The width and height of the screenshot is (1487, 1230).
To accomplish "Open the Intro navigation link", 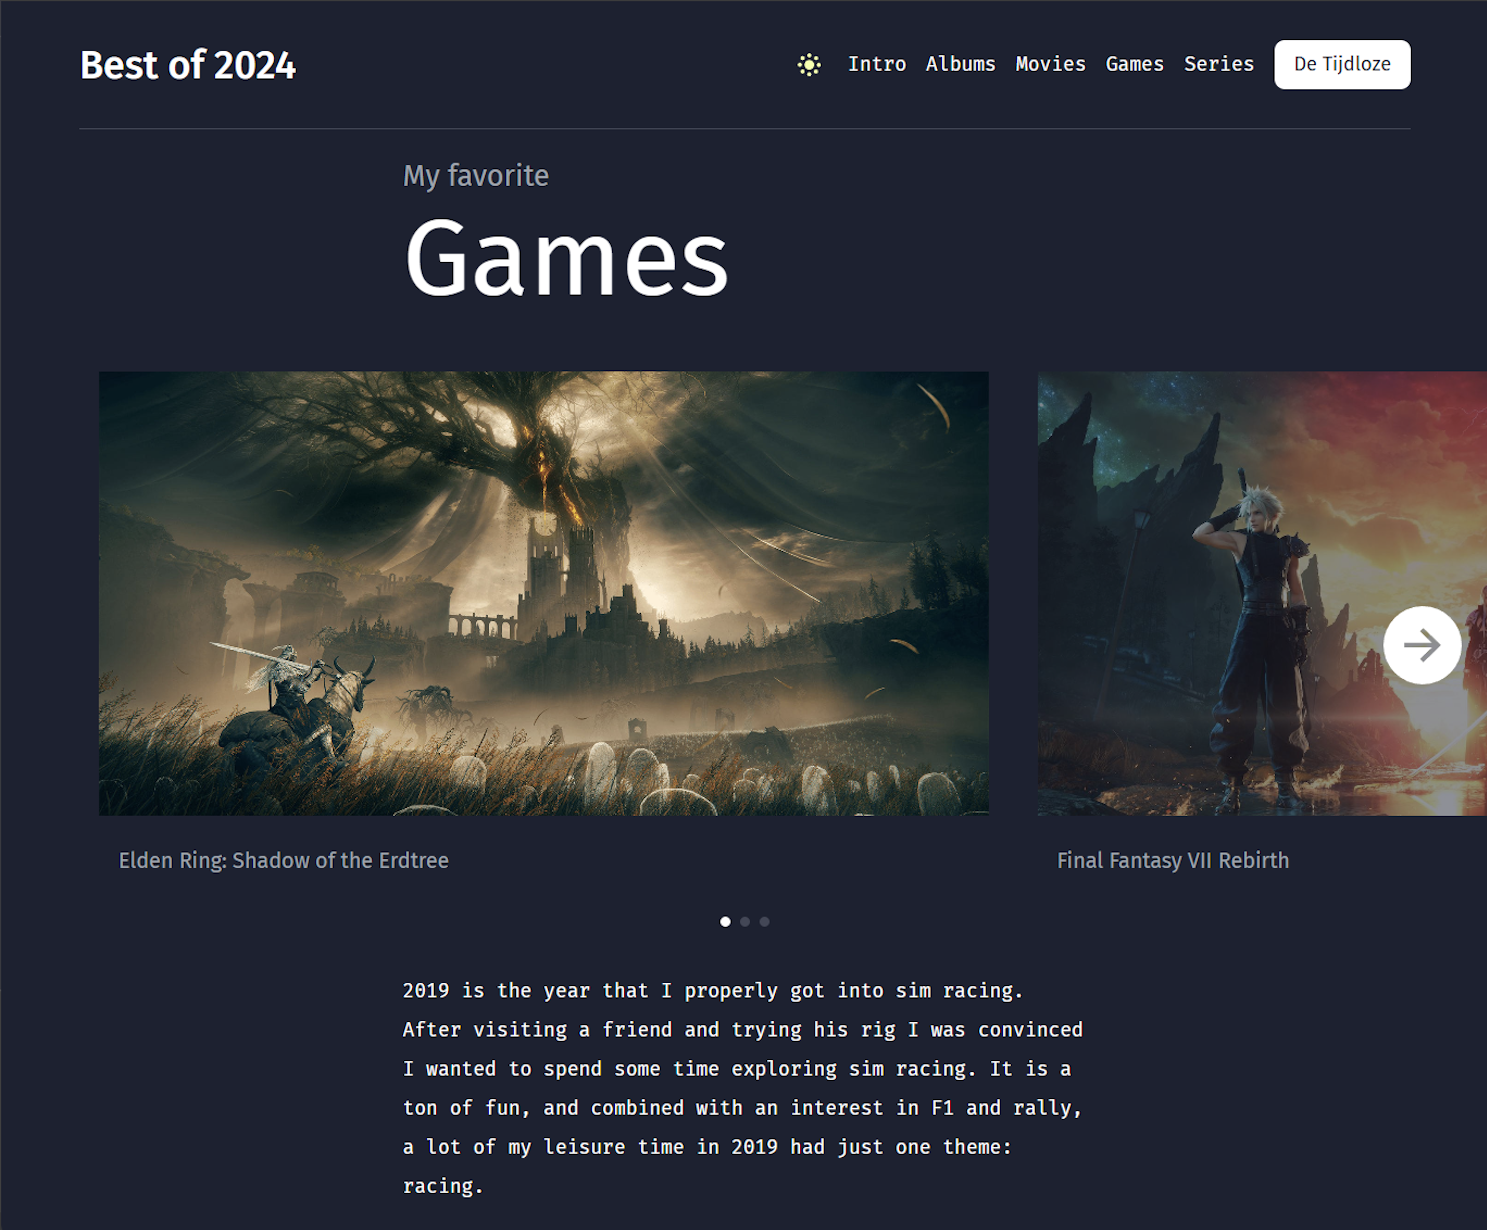I will coord(876,64).
